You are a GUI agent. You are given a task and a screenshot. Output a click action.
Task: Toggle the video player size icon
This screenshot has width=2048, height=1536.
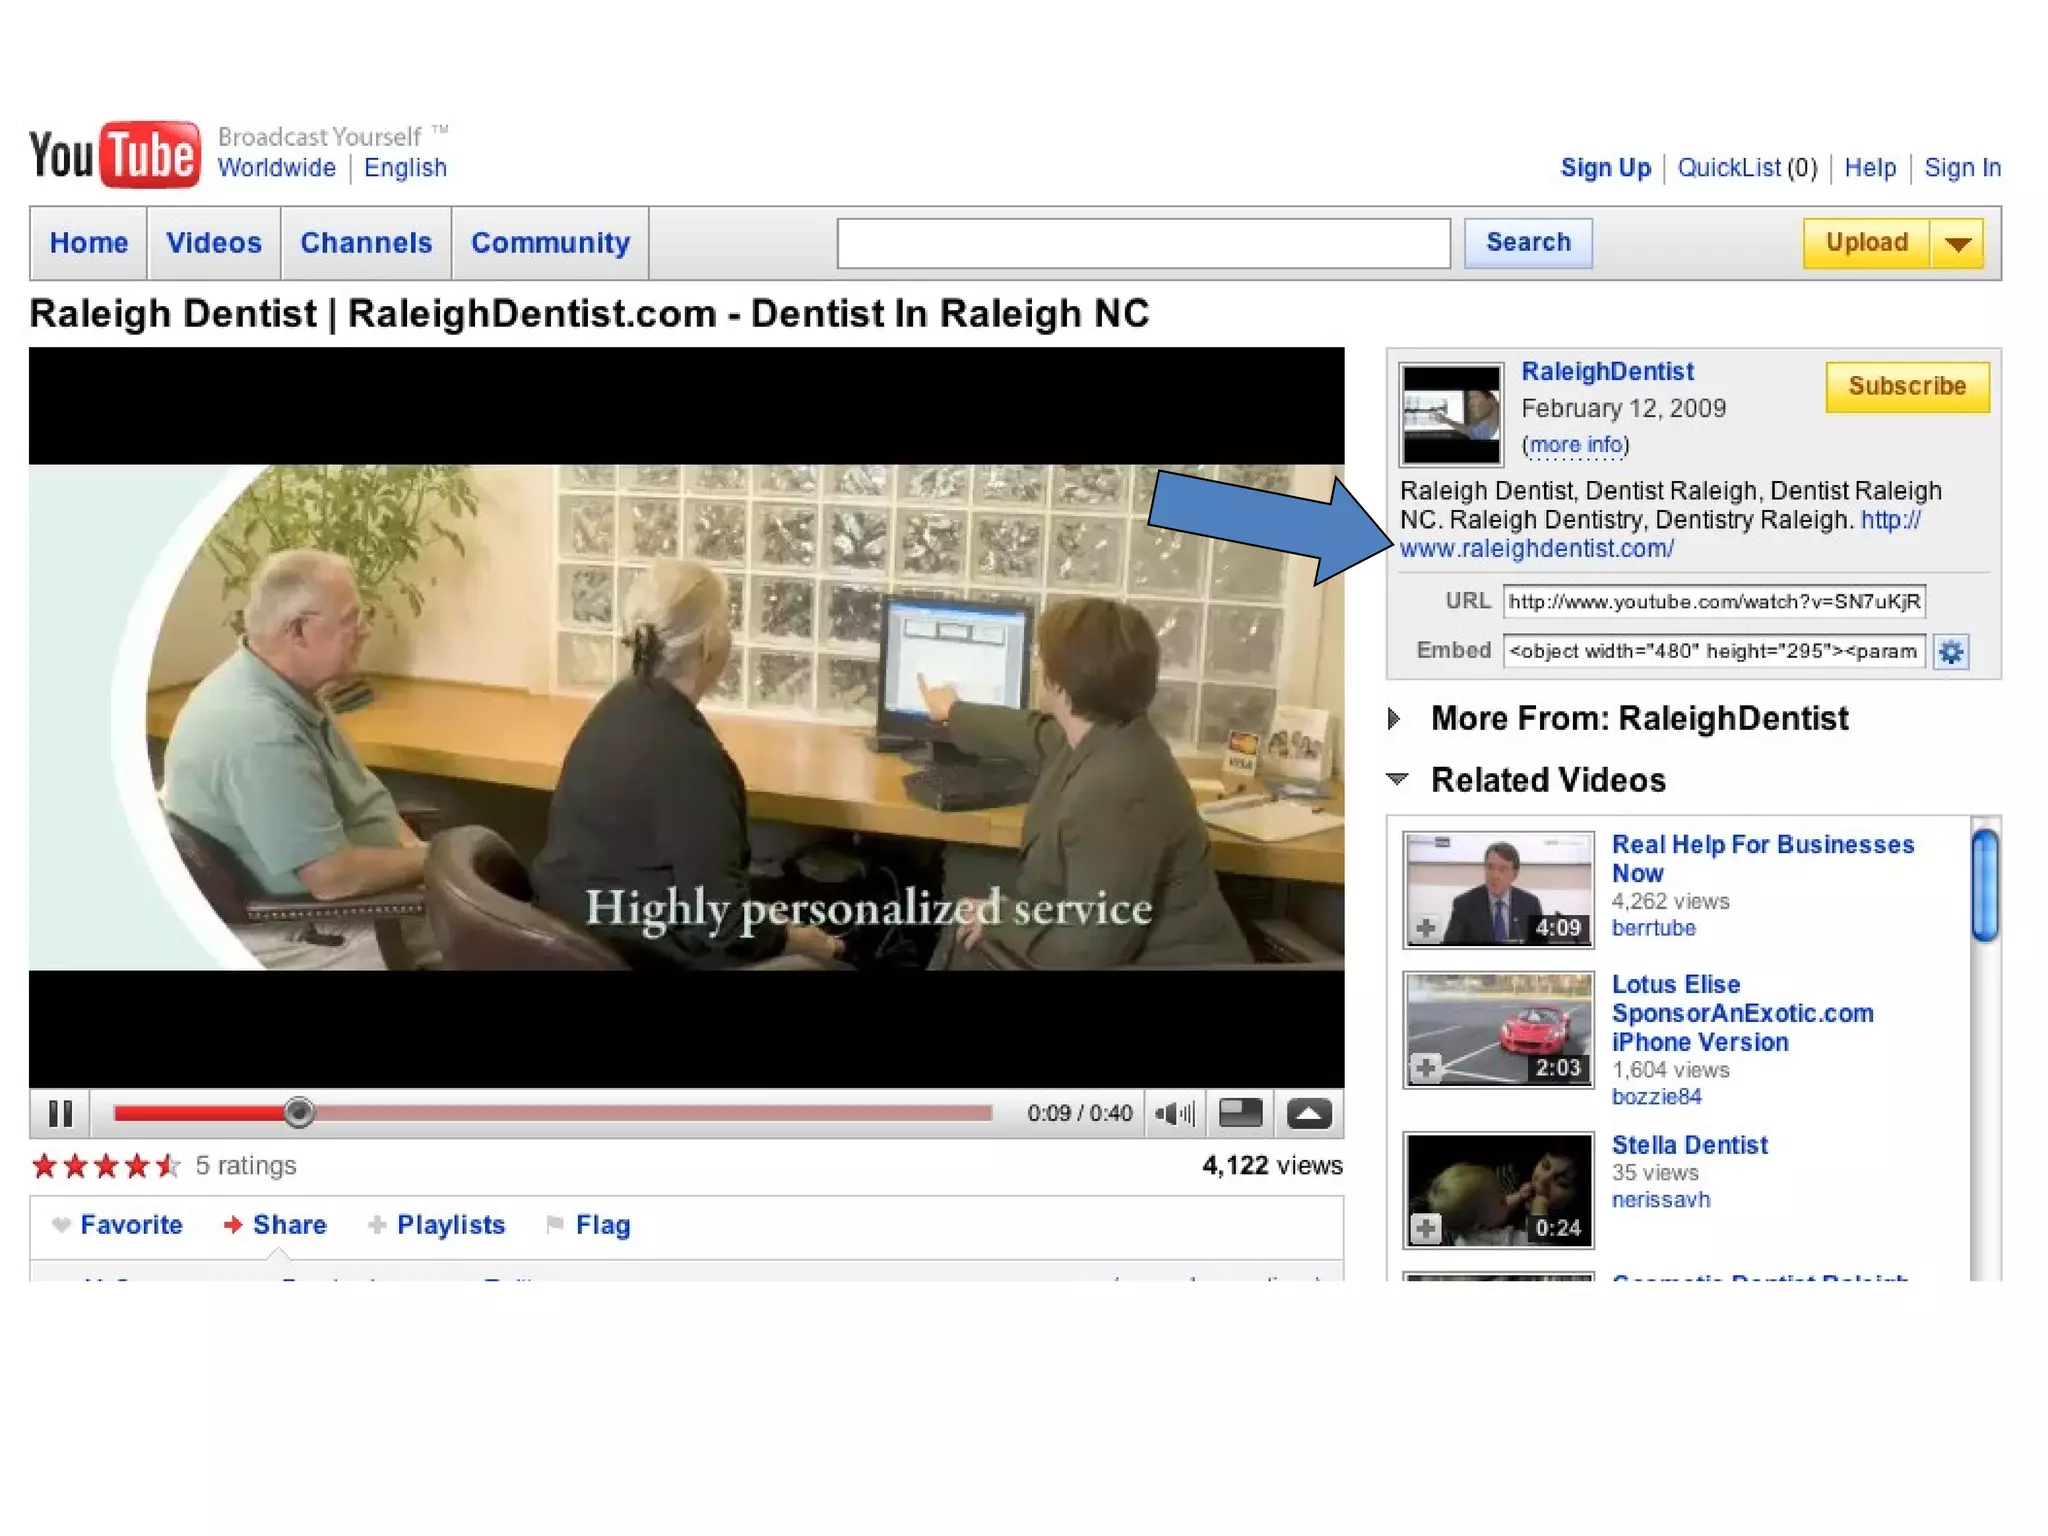tap(1240, 1113)
